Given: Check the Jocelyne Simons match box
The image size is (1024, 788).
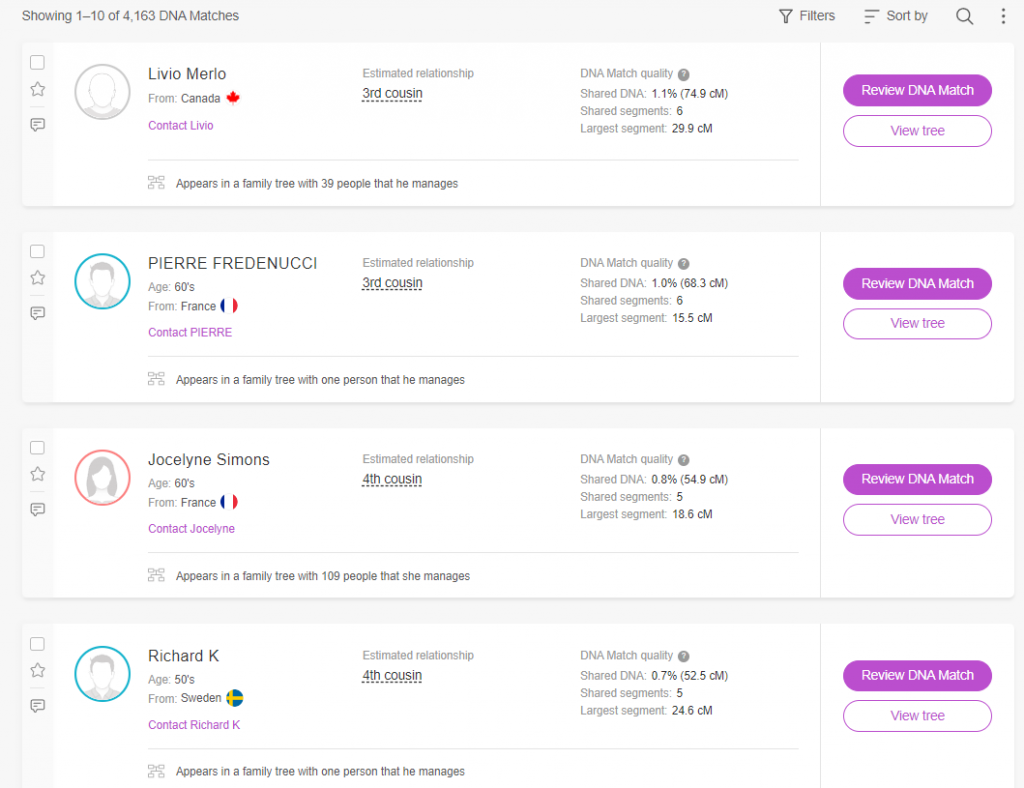Looking at the screenshot, I should click(38, 447).
